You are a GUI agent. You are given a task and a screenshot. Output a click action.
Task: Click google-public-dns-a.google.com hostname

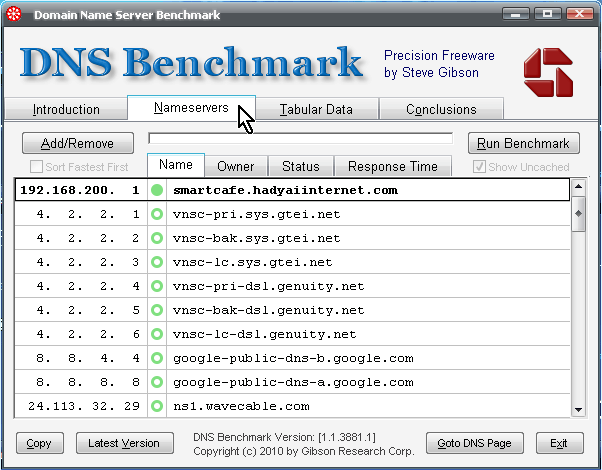[x=293, y=382]
